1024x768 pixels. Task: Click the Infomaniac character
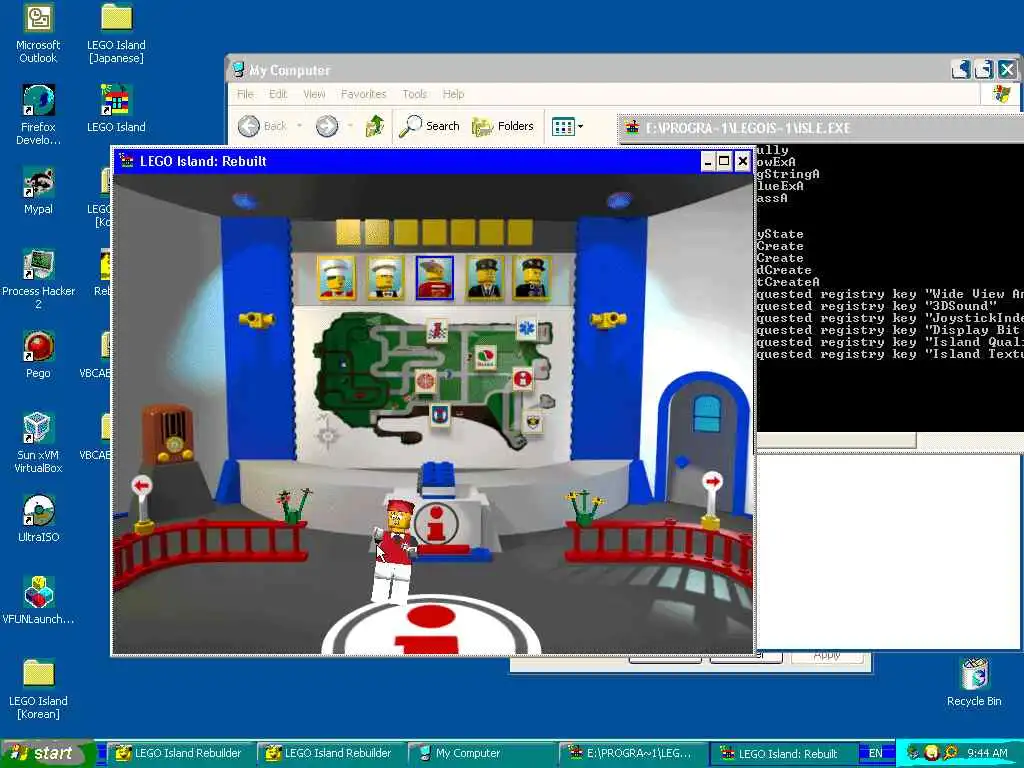[x=395, y=550]
